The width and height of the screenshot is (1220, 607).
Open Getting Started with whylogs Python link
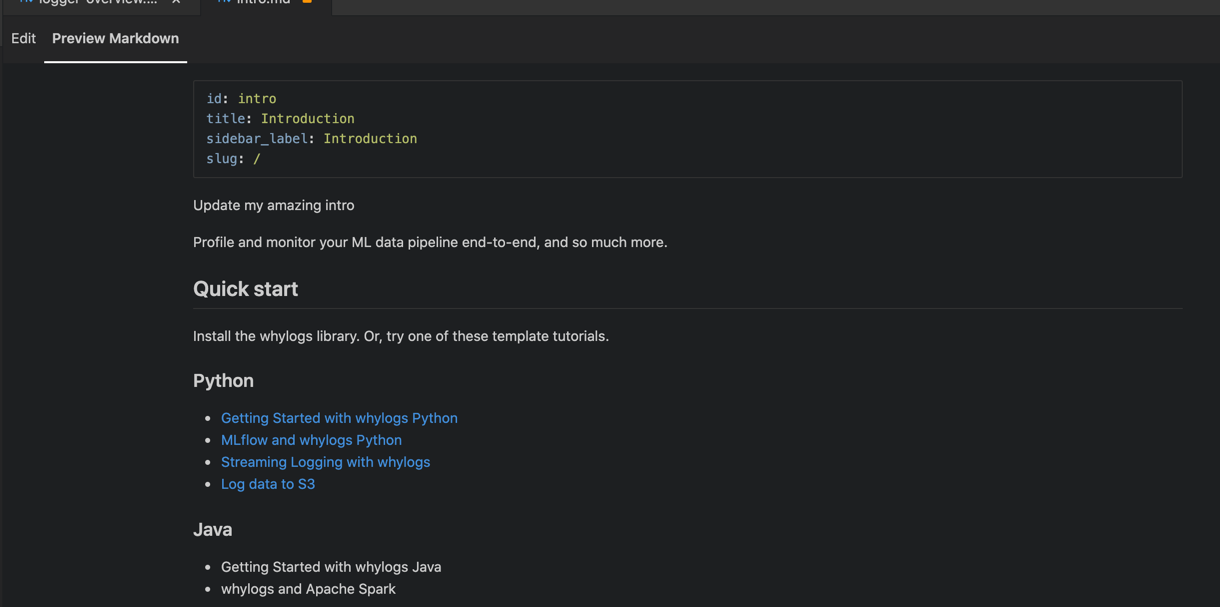pos(339,418)
